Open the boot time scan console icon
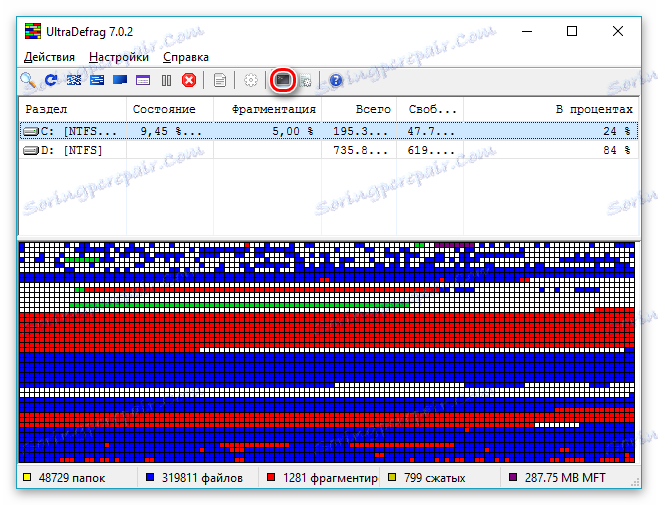Image resolution: width=658 pixels, height=505 pixels. (x=283, y=80)
